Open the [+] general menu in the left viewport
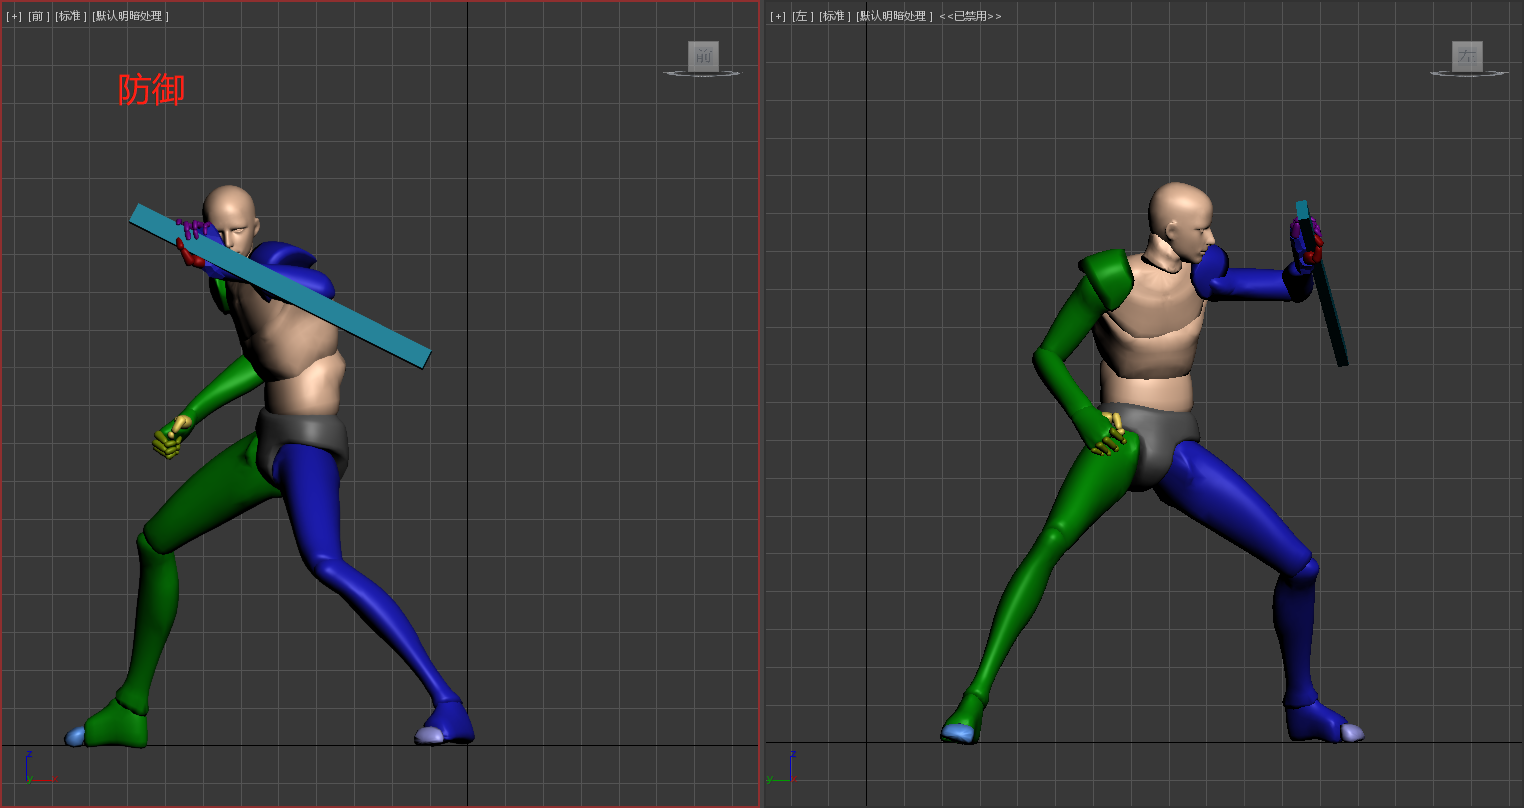Image resolution: width=1524 pixels, height=808 pixels. 778,16
